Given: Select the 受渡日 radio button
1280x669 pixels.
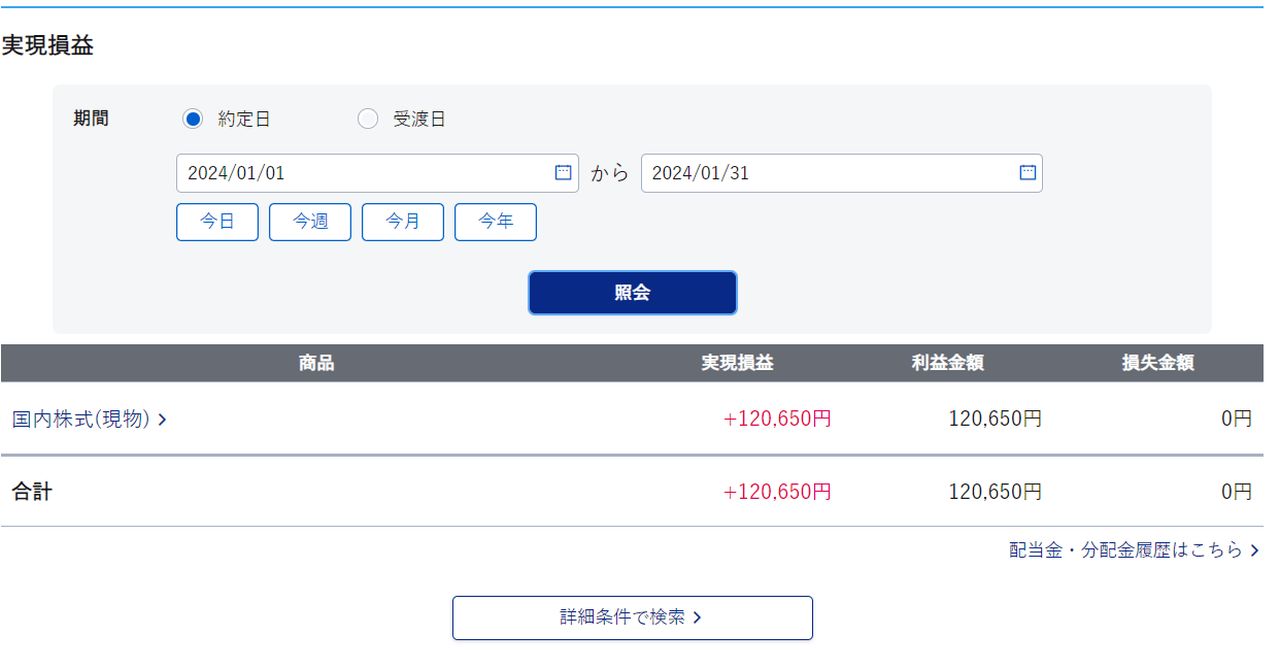Looking at the screenshot, I should tap(368, 119).
